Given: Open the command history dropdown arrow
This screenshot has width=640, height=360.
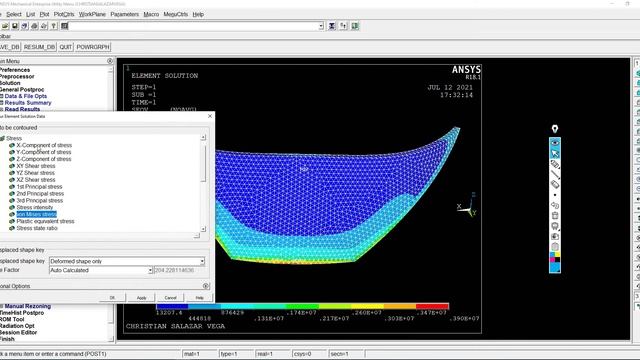Looking at the screenshot, I should [321, 26].
